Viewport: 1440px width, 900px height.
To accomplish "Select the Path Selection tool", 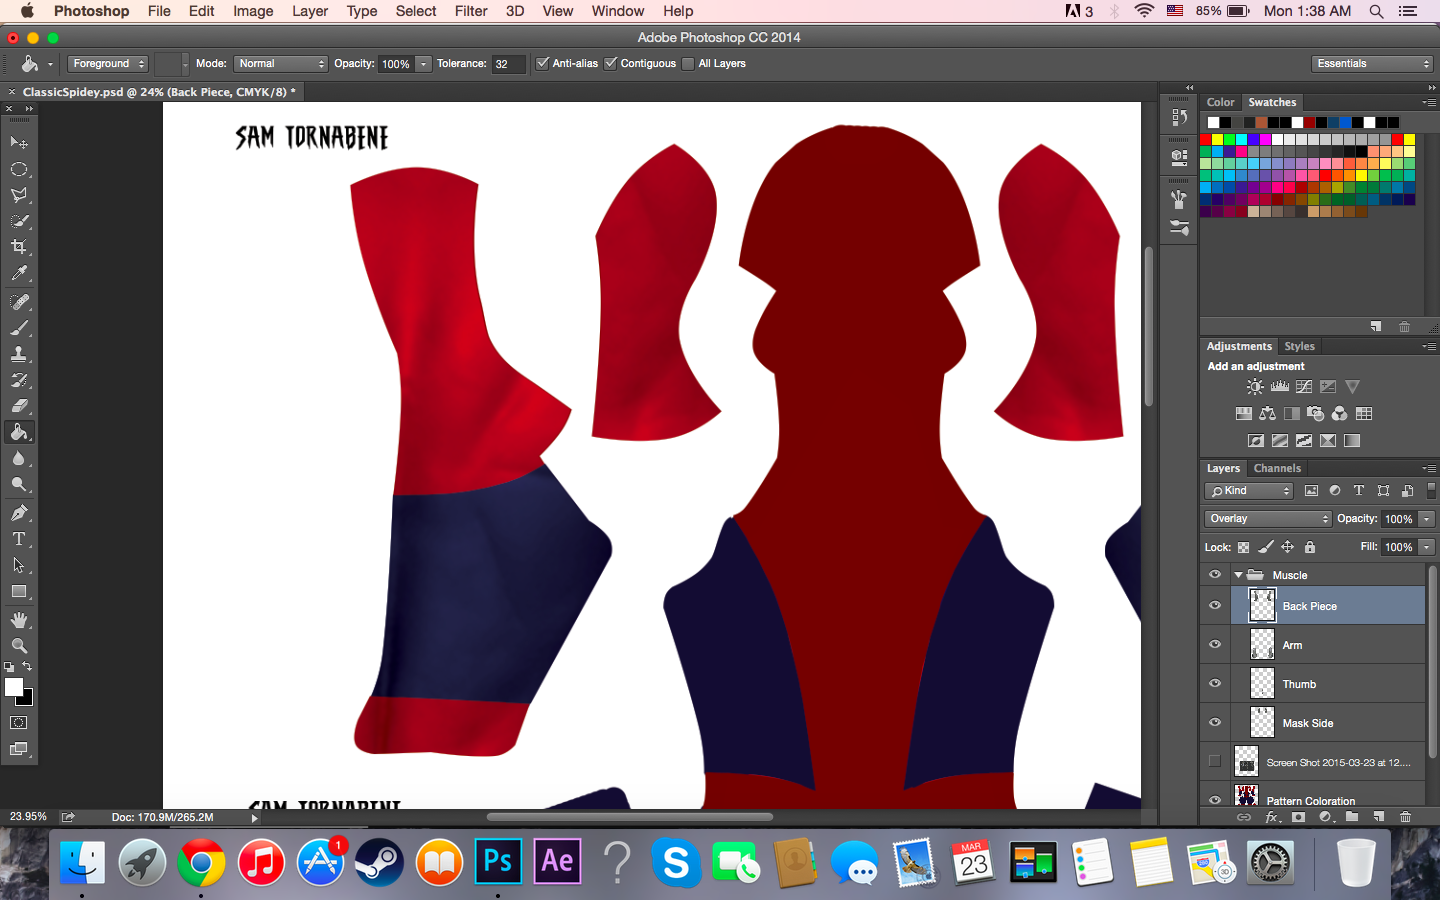I will (19, 565).
